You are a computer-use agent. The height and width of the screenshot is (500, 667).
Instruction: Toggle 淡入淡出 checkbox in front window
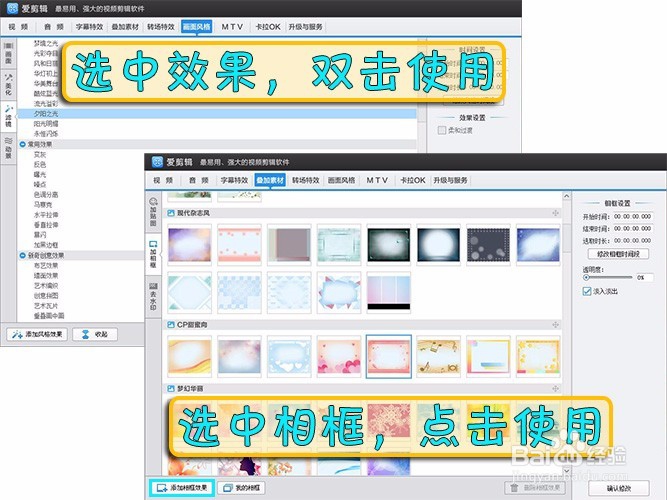pos(587,291)
